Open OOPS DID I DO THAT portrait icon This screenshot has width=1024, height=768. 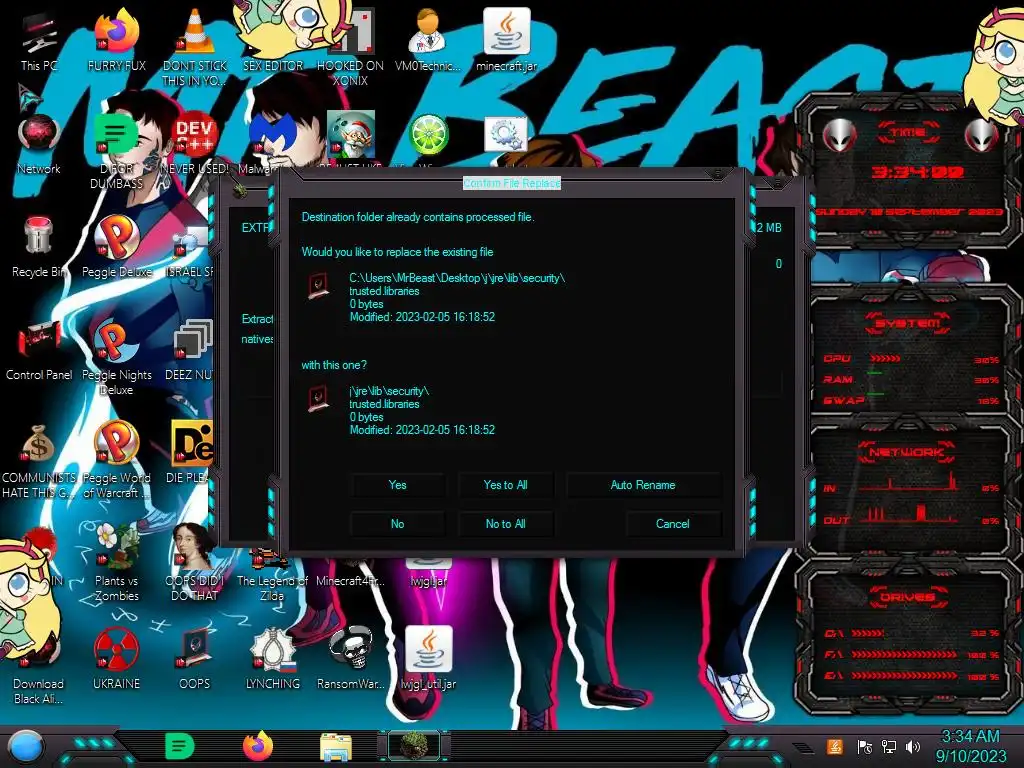coord(195,562)
